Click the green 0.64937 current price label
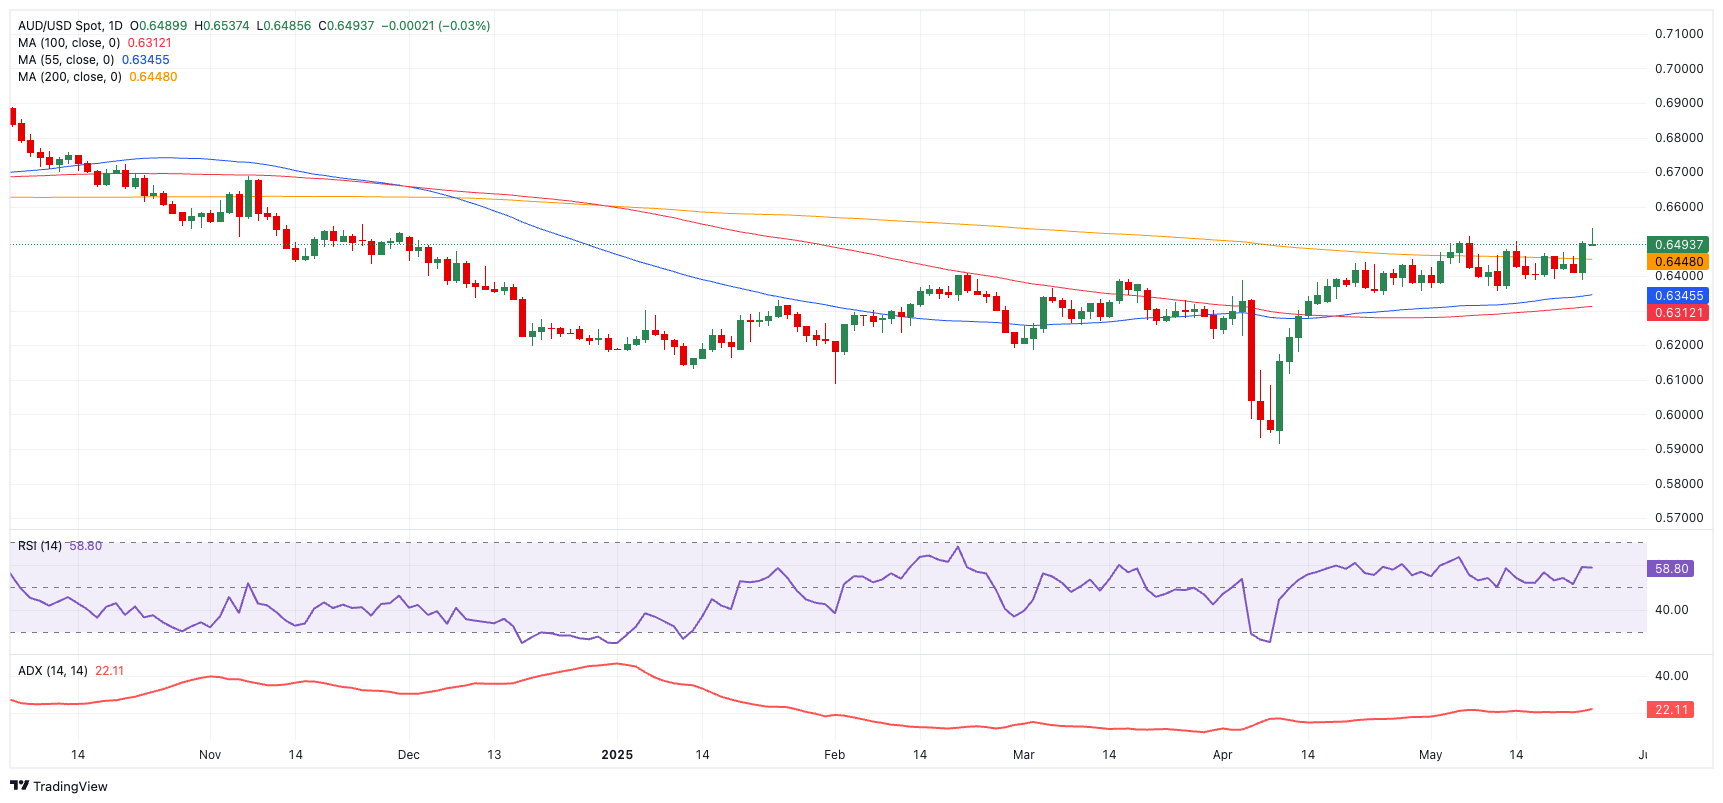Screen dimensions: 1723x803 tap(1678, 244)
